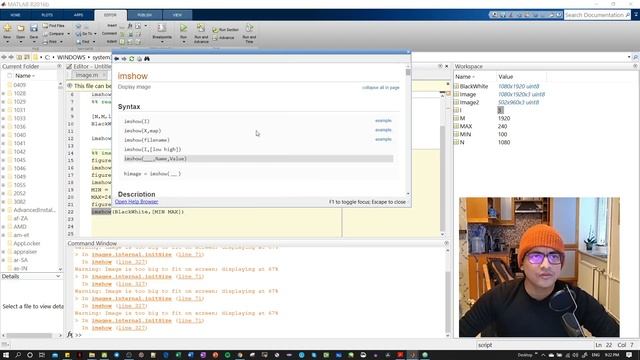Click the collapse all in page link
The height and width of the screenshot is (360, 640).
click(x=380, y=87)
